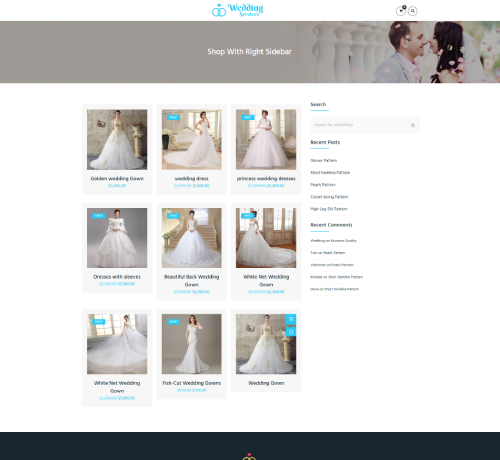
Task: Click SALE badge on Fish-Cut Wedding Gowns
Action: (173, 322)
